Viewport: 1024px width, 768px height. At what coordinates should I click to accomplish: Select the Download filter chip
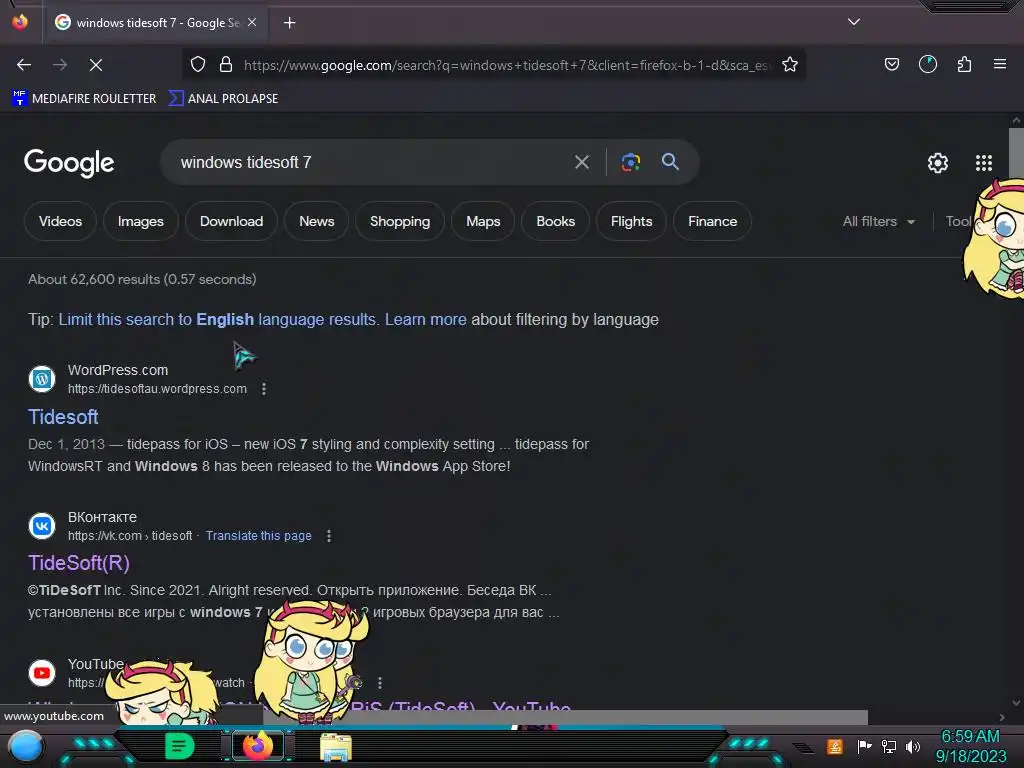coord(231,221)
